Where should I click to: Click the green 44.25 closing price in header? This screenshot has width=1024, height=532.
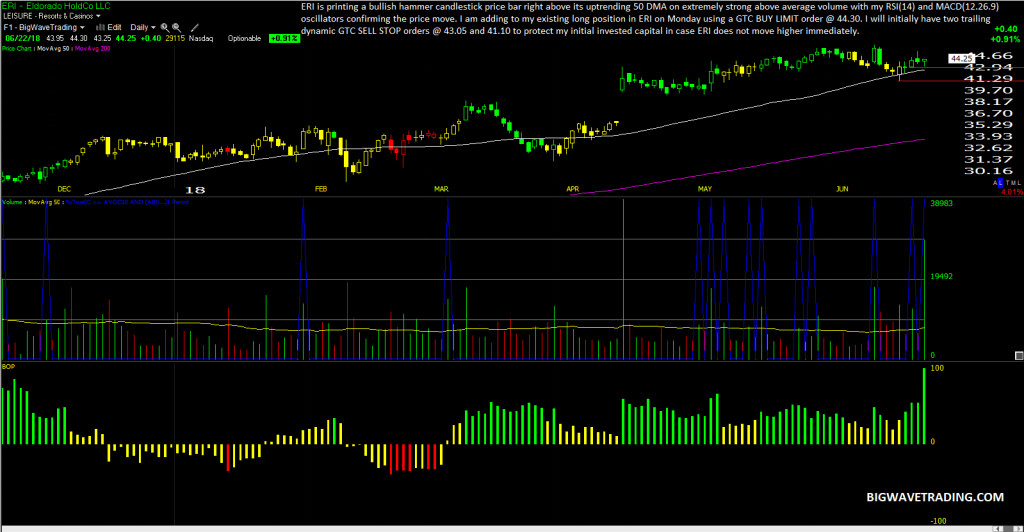pos(126,39)
